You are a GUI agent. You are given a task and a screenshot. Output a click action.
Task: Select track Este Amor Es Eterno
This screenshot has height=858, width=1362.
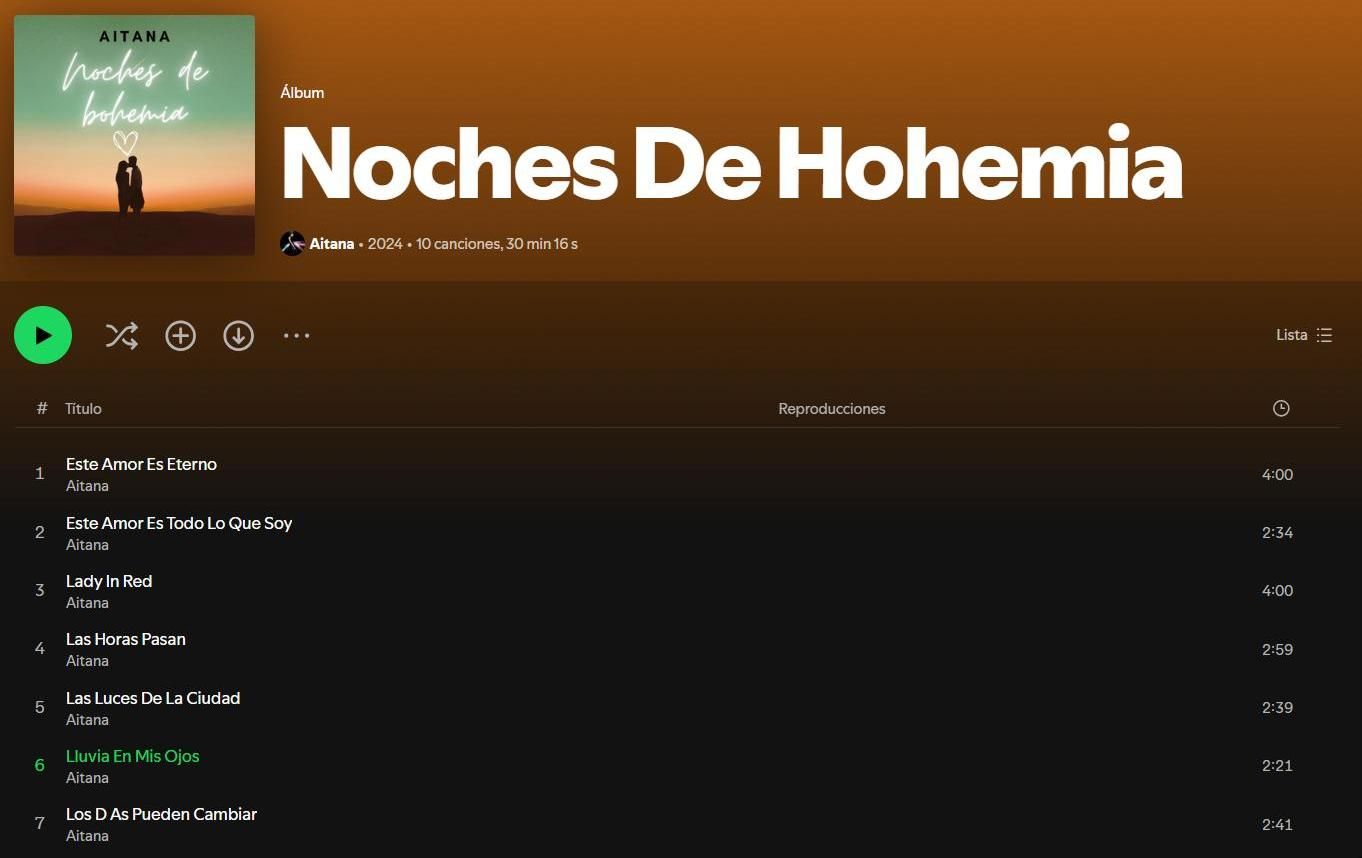pos(141,464)
